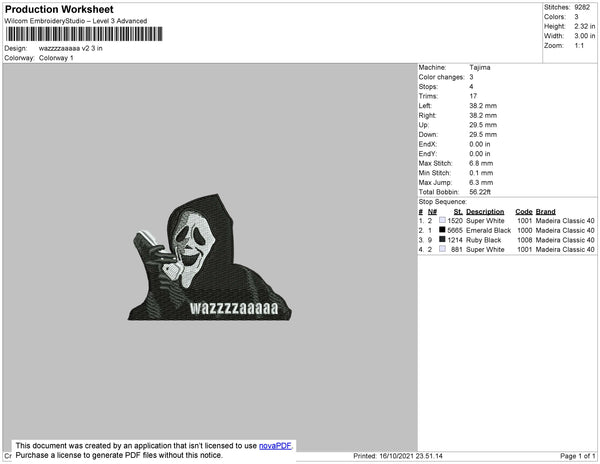Click the 'Brand' column header

coord(546,212)
